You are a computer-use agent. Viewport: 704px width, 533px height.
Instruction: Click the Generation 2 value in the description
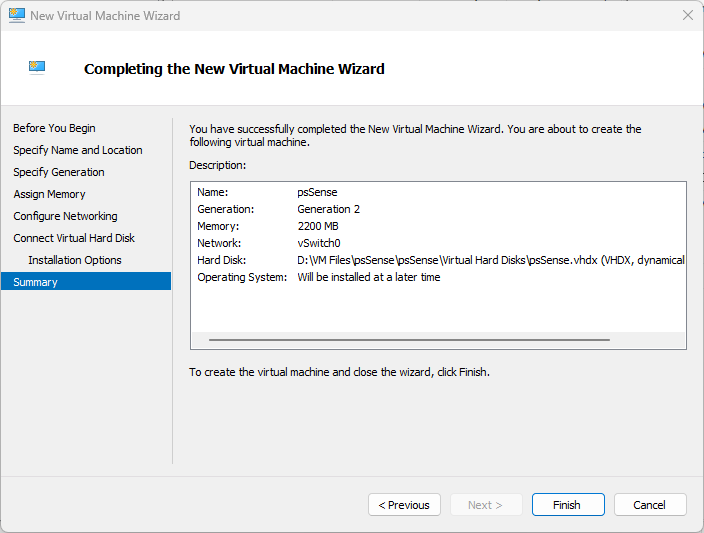[328, 209]
